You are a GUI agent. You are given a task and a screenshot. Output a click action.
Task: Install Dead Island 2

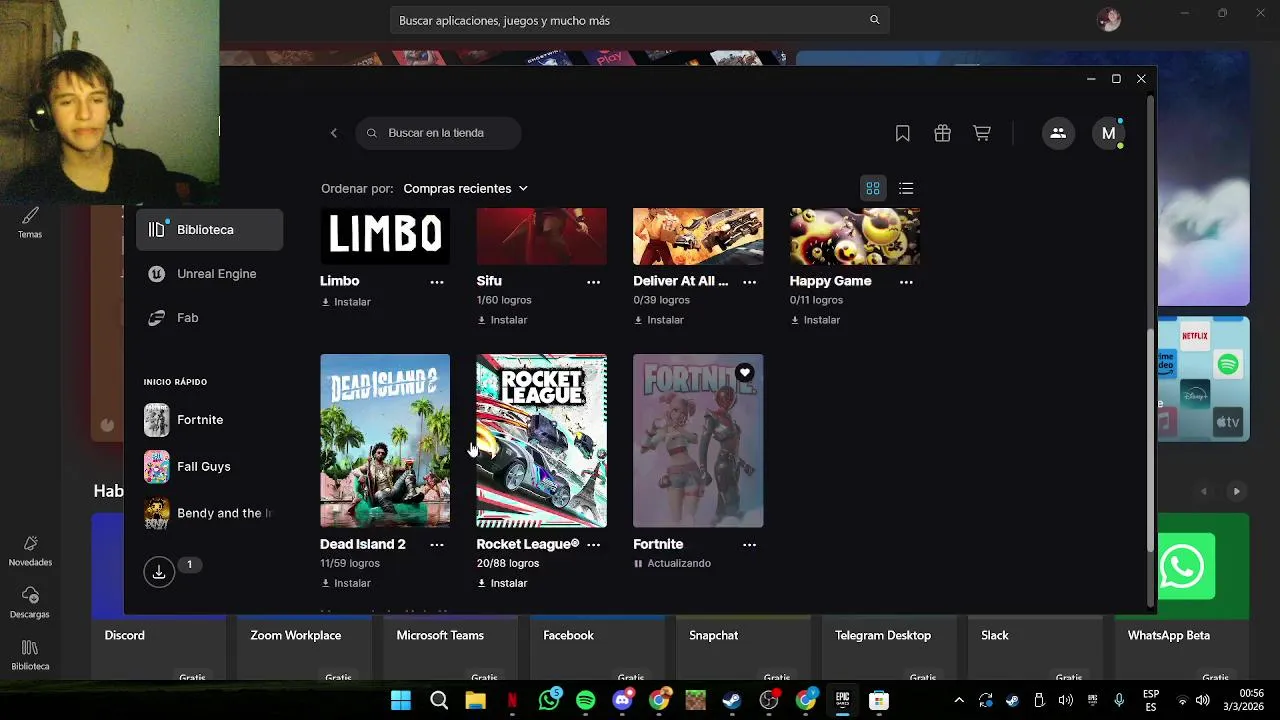(x=346, y=583)
